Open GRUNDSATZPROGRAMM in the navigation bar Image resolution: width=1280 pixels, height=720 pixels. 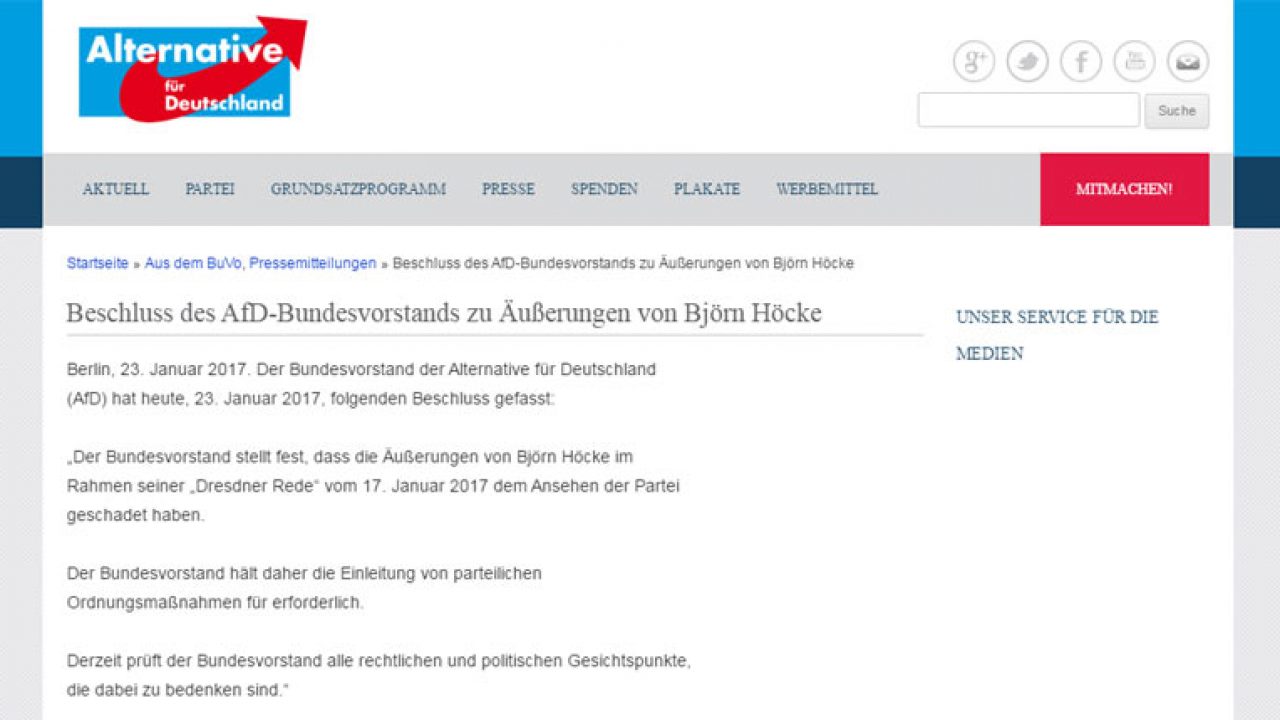(x=358, y=189)
